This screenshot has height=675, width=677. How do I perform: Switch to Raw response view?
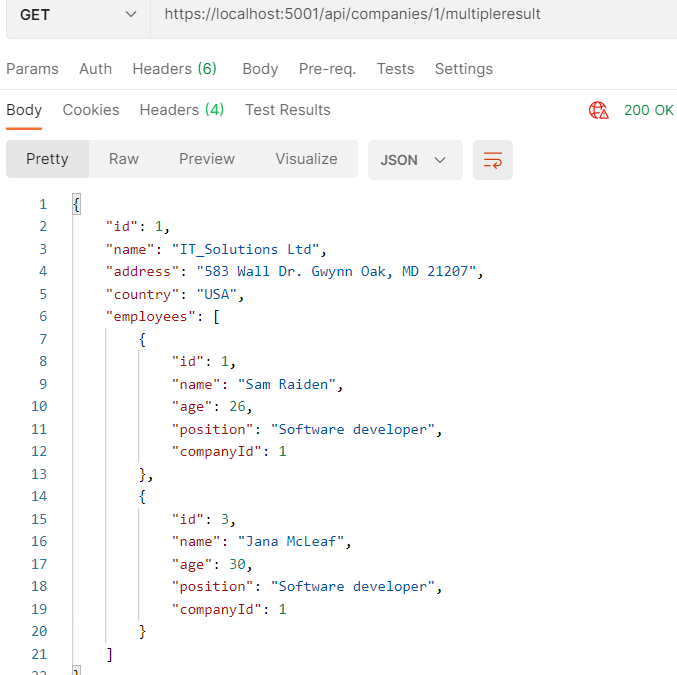[124, 159]
